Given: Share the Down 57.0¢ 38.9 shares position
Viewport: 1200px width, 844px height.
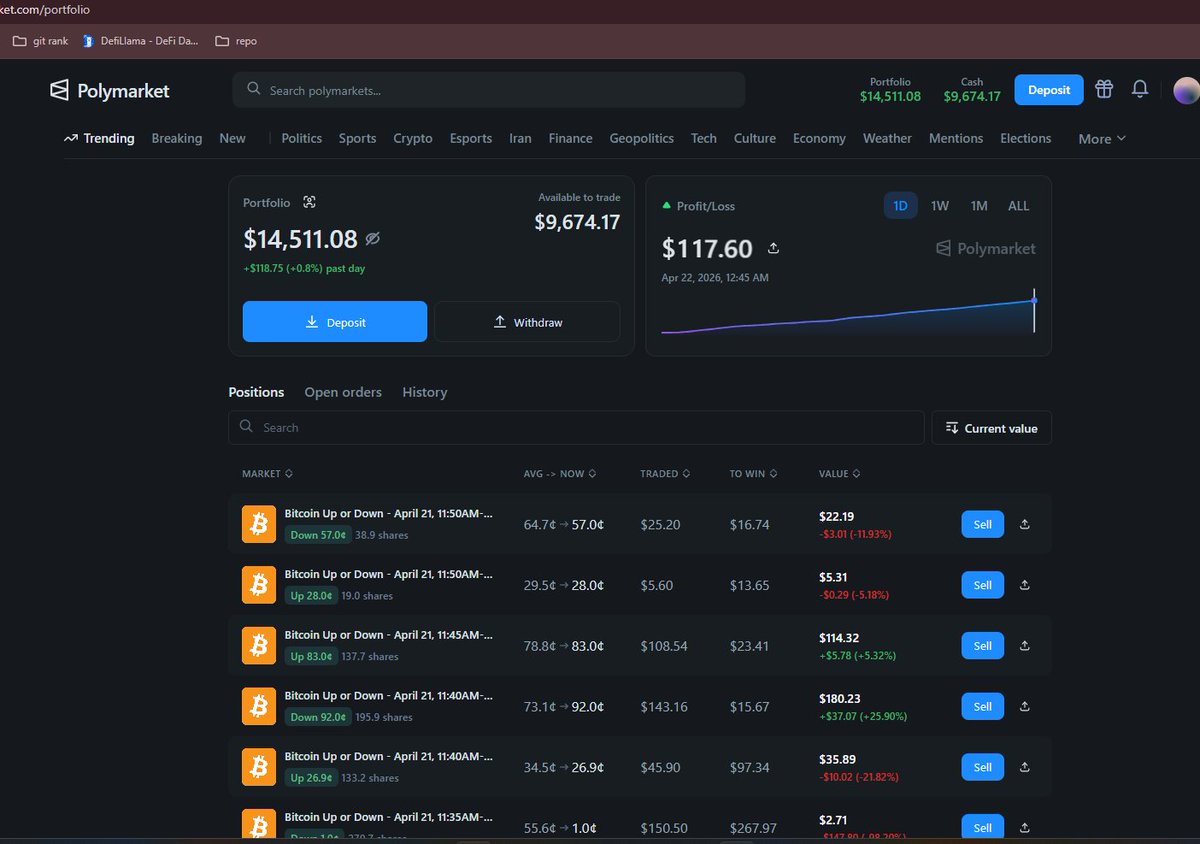Looking at the screenshot, I should pyautogui.click(x=1025, y=524).
